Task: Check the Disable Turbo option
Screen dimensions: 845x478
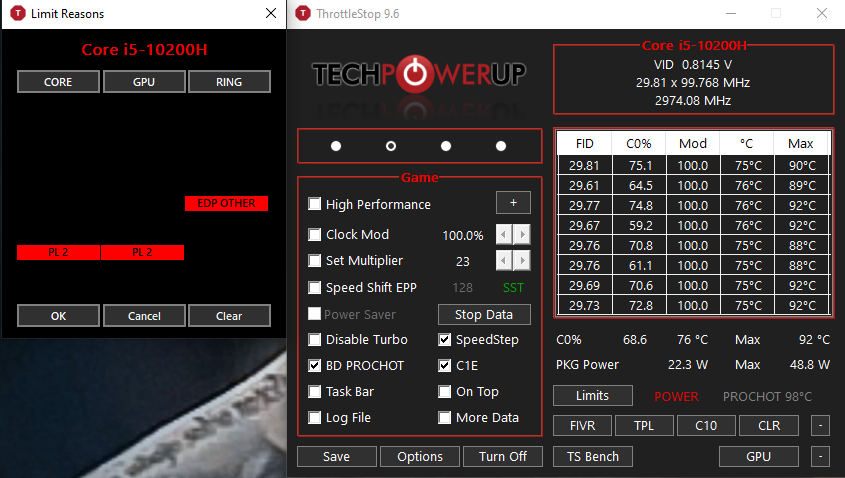Action: (x=314, y=340)
